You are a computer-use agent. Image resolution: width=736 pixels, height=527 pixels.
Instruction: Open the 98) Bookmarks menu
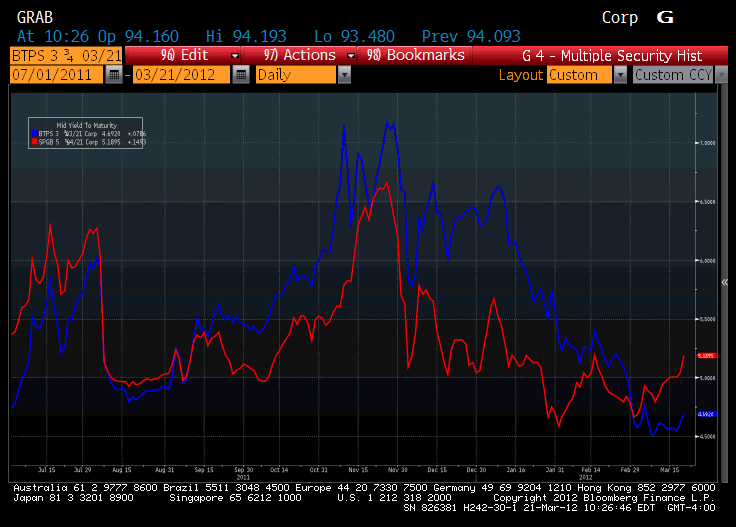pyautogui.click(x=415, y=55)
